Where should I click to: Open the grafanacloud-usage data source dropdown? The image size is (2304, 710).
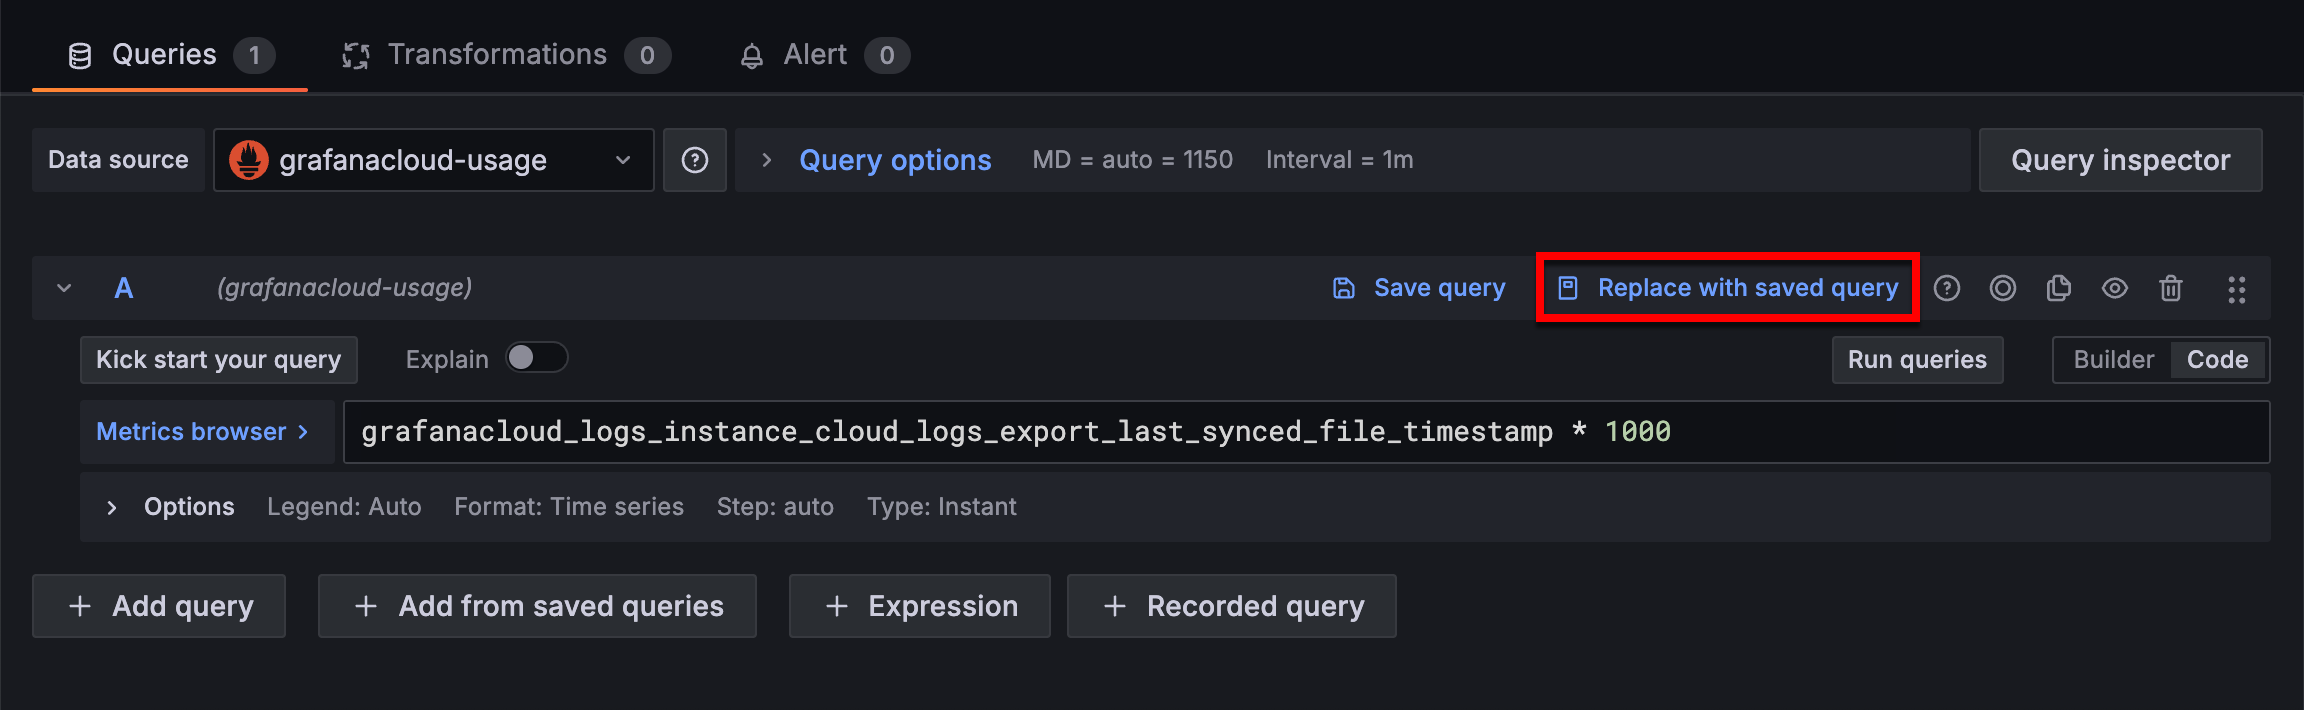point(433,160)
